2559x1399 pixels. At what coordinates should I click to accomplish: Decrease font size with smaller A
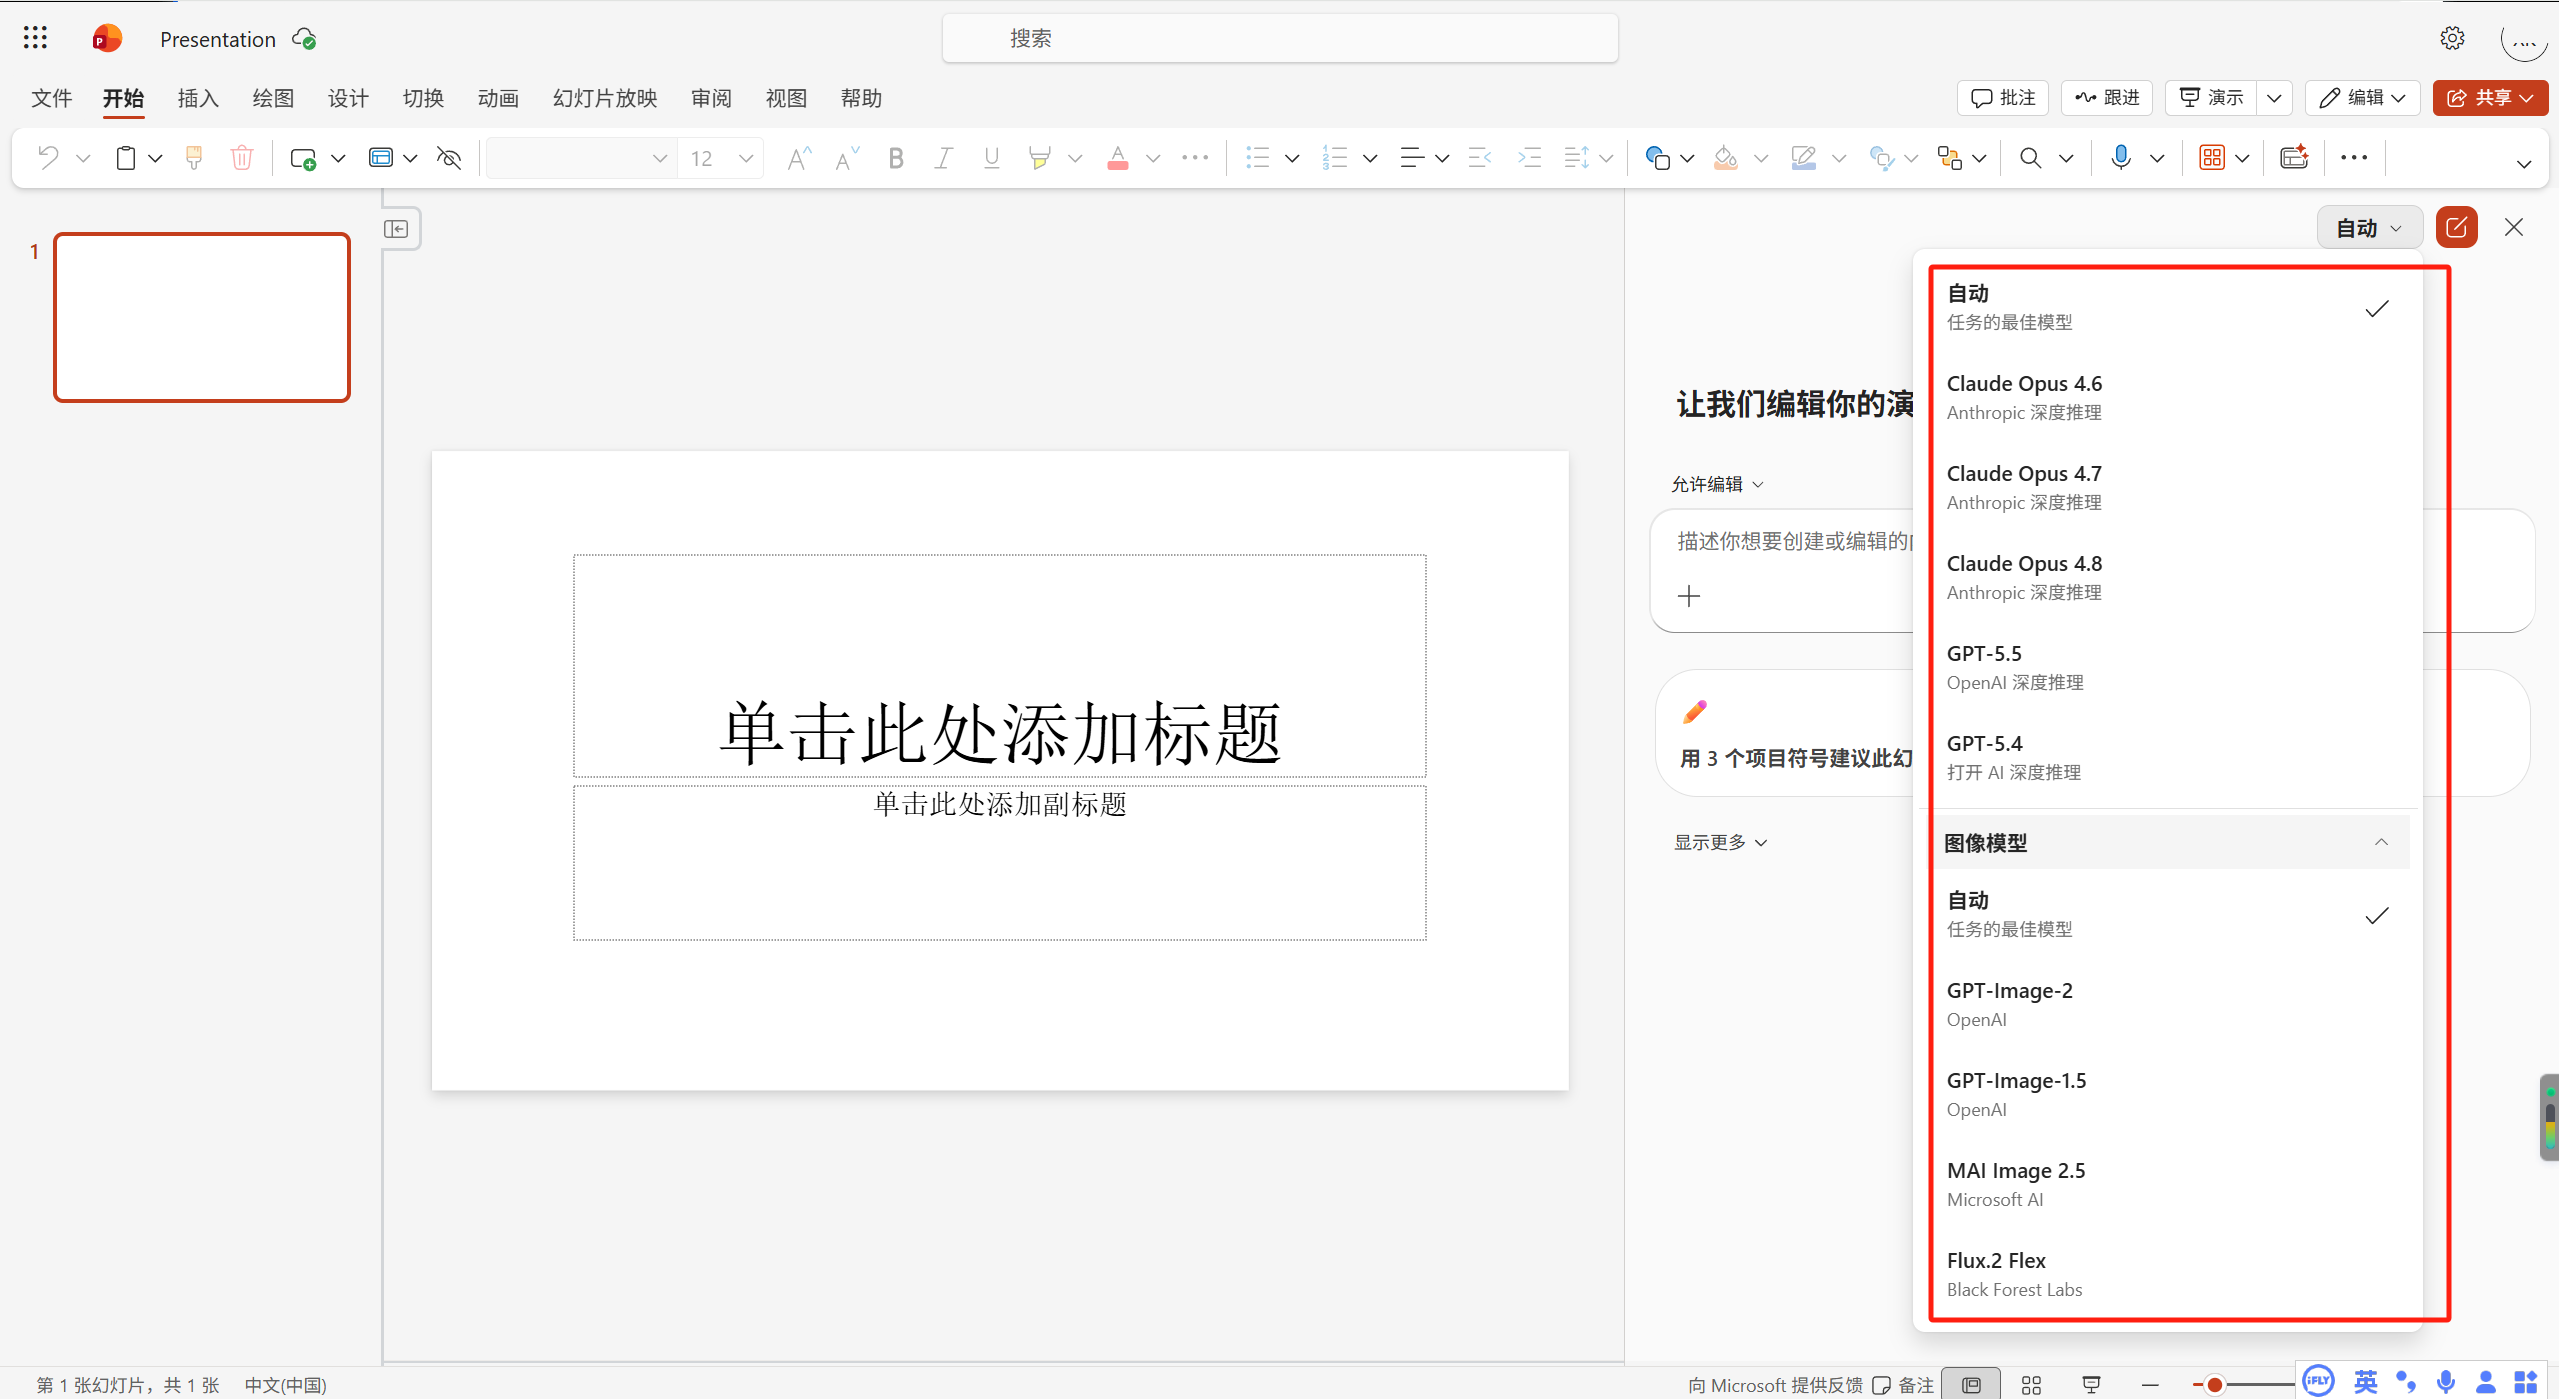(847, 158)
